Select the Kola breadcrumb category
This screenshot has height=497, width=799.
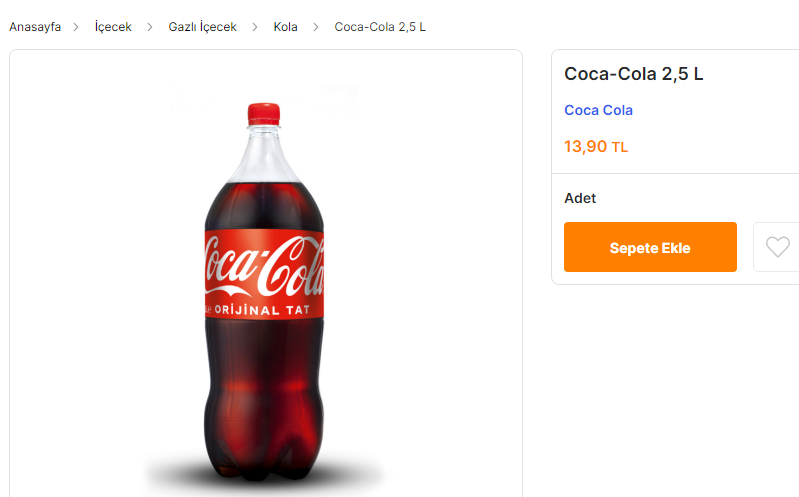[x=286, y=27]
